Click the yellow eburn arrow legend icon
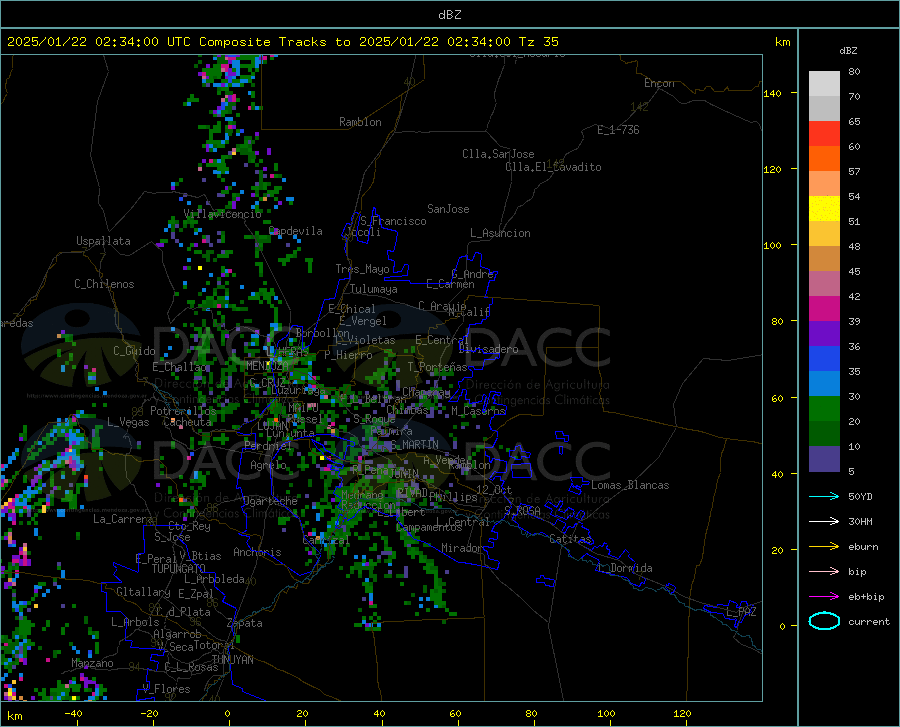 [x=824, y=546]
